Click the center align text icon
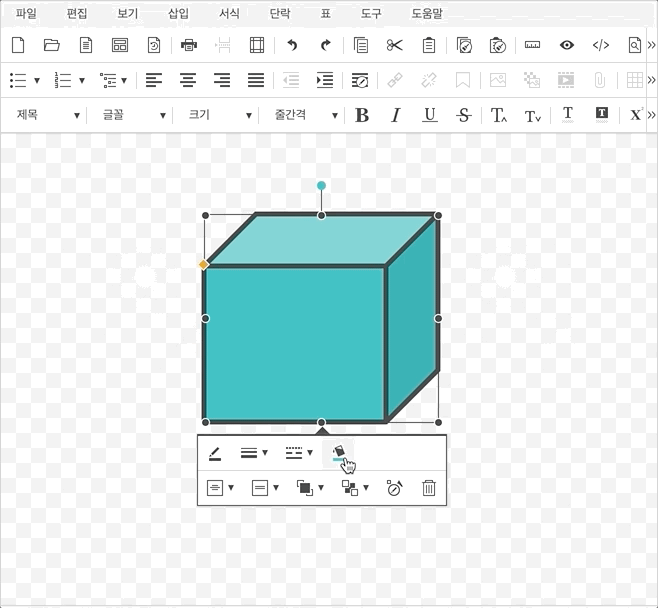The width and height of the screenshot is (658, 608). (x=187, y=80)
